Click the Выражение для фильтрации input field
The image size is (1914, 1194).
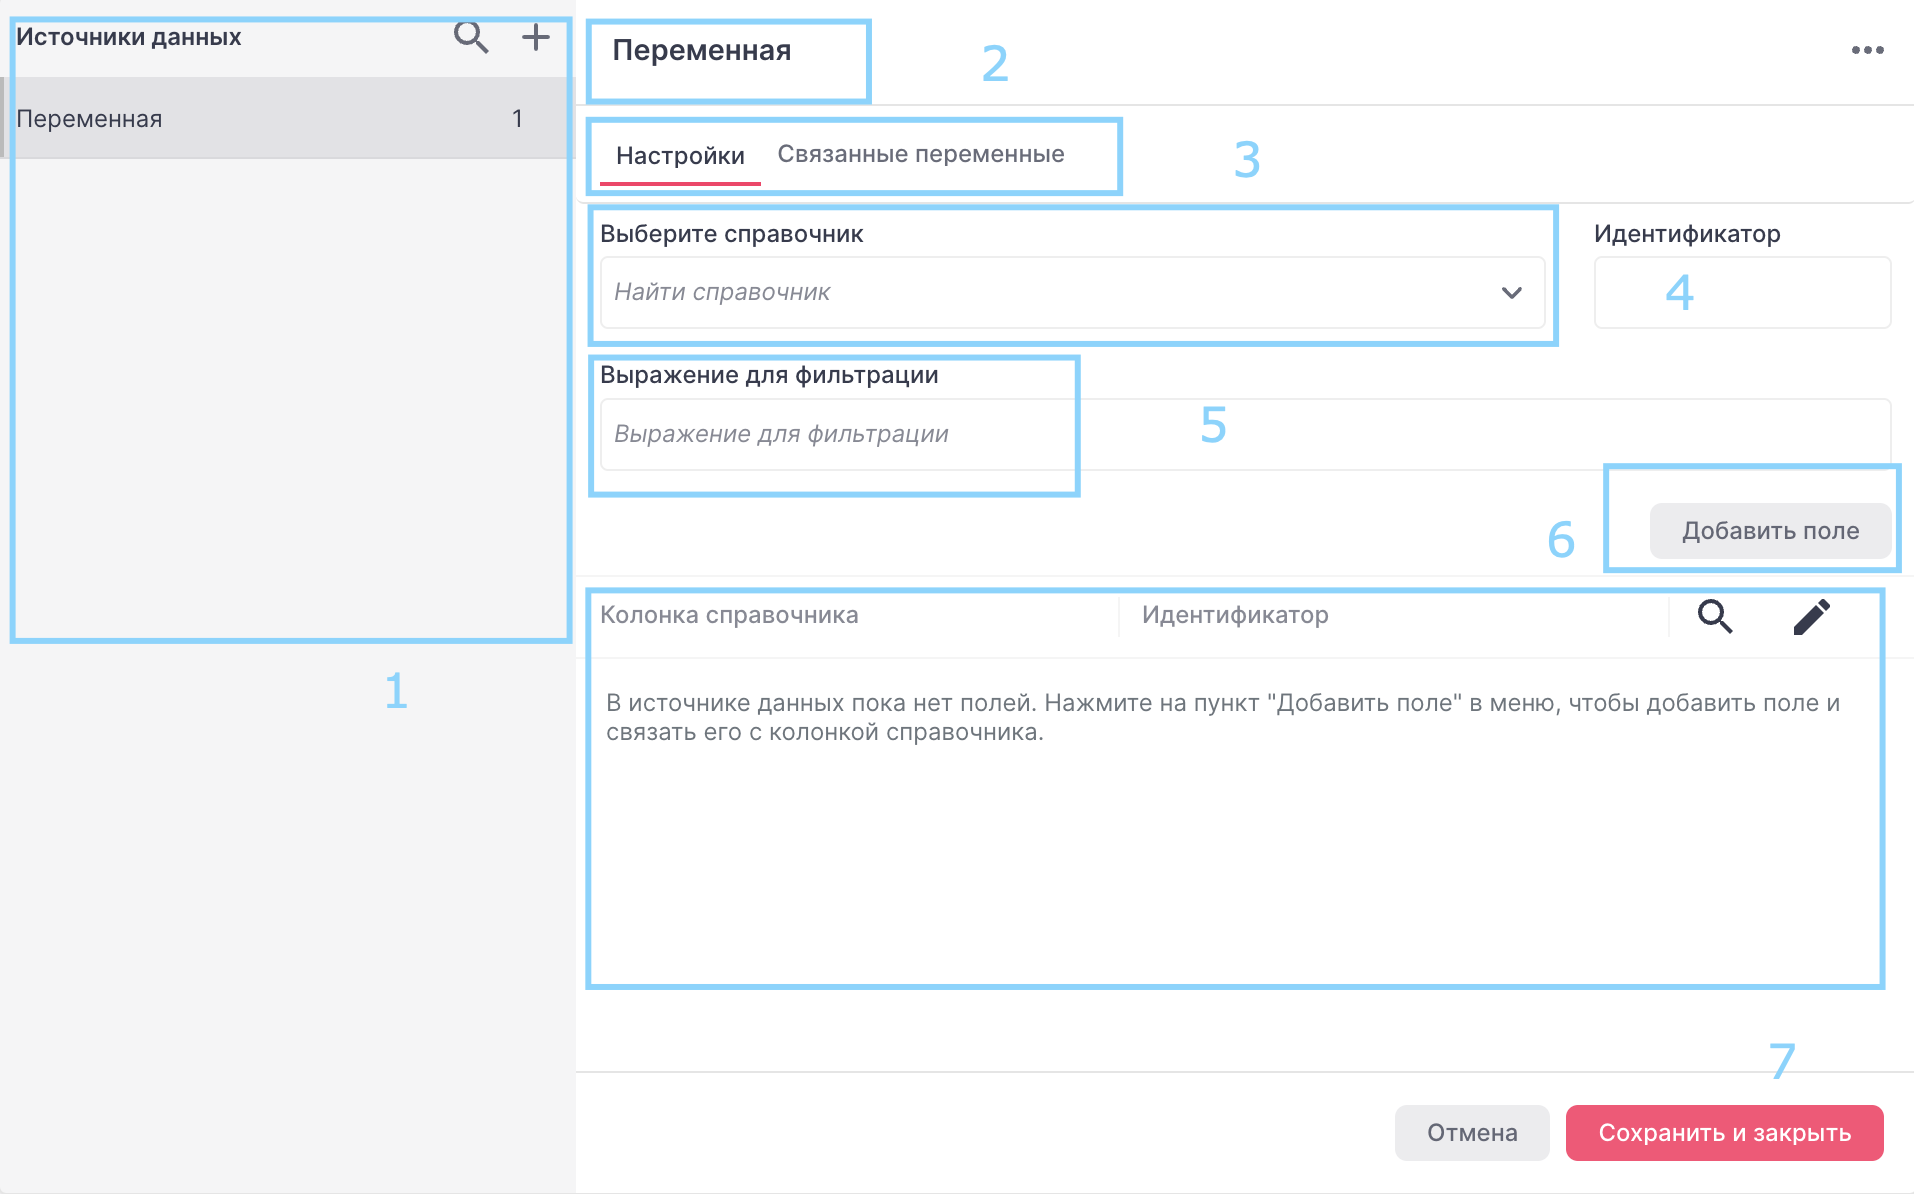coord(1244,435)
